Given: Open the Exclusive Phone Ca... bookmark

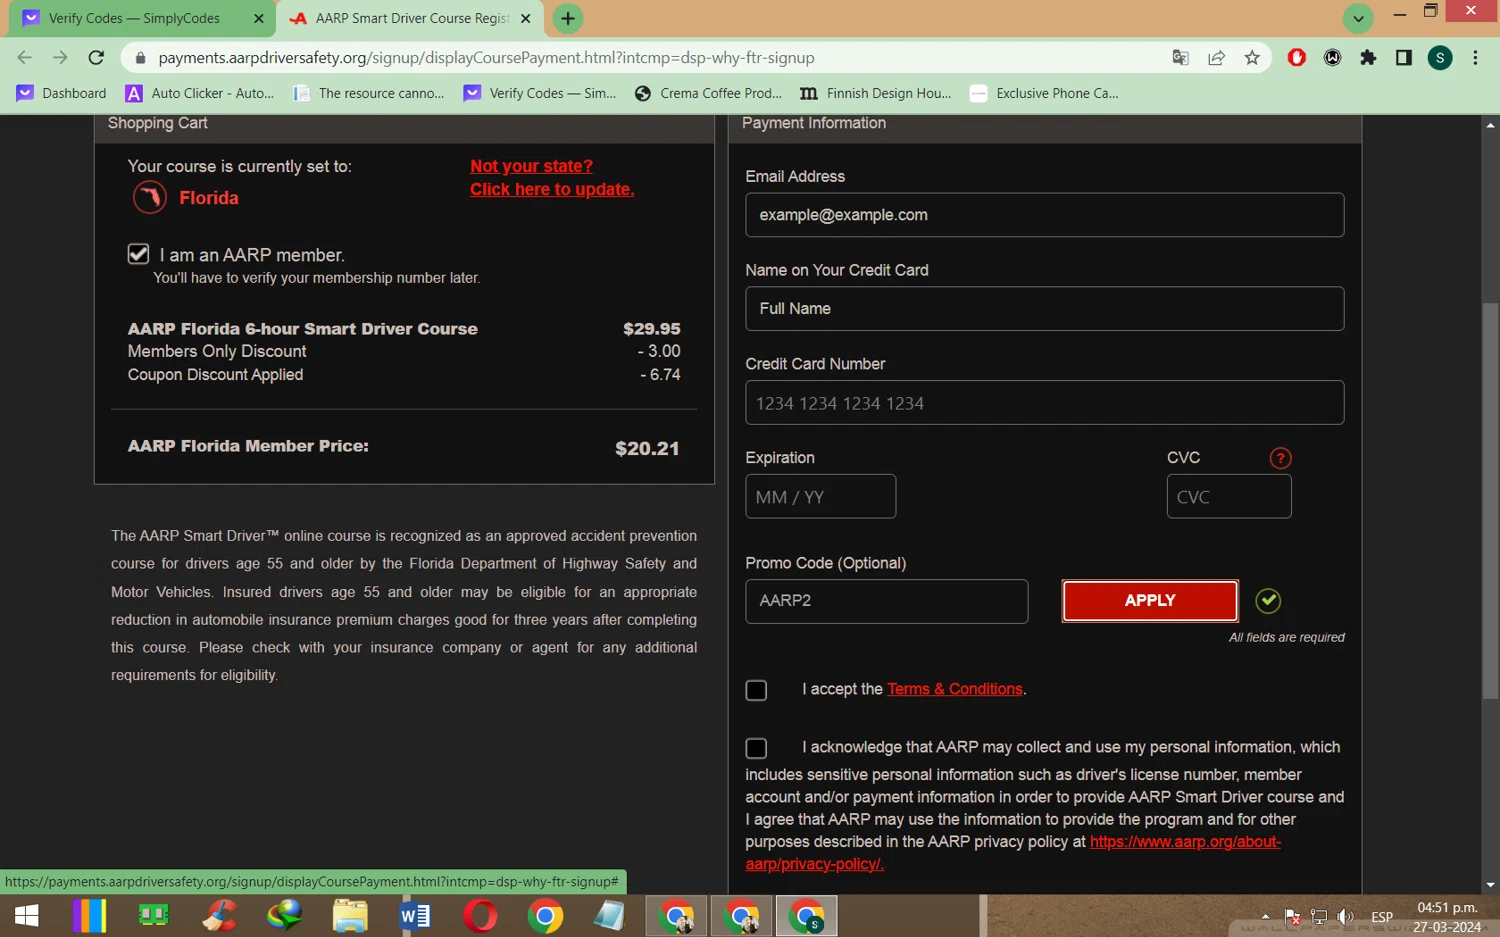Looking at the screenshot, I should coord(1045,93).
